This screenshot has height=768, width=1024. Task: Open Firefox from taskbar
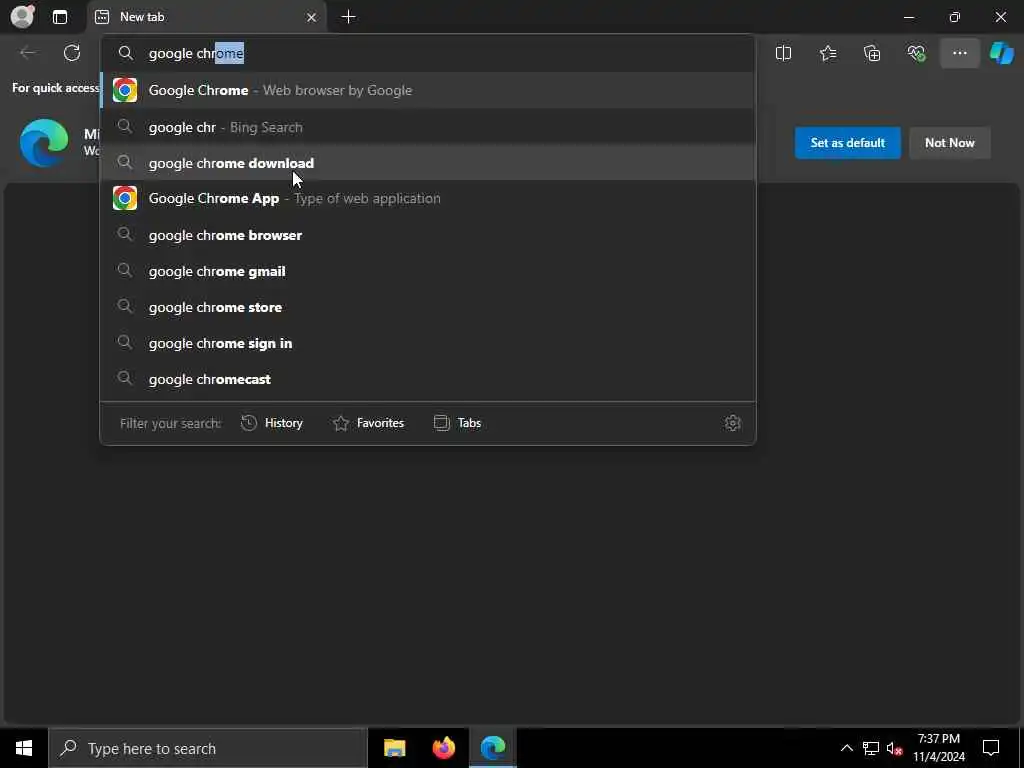pyautogui.click(x=443, y=748)
